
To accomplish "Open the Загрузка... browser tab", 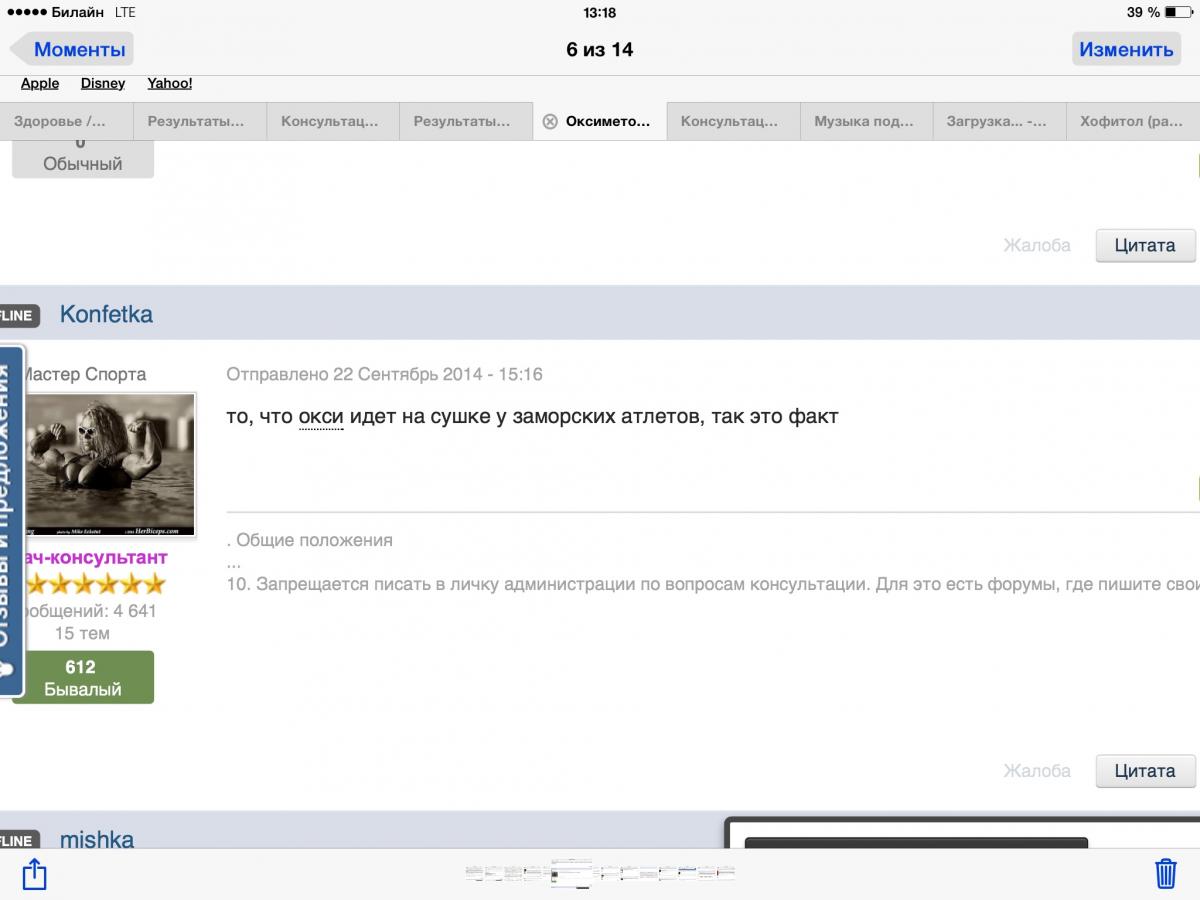I will click(x=998, y=122).
